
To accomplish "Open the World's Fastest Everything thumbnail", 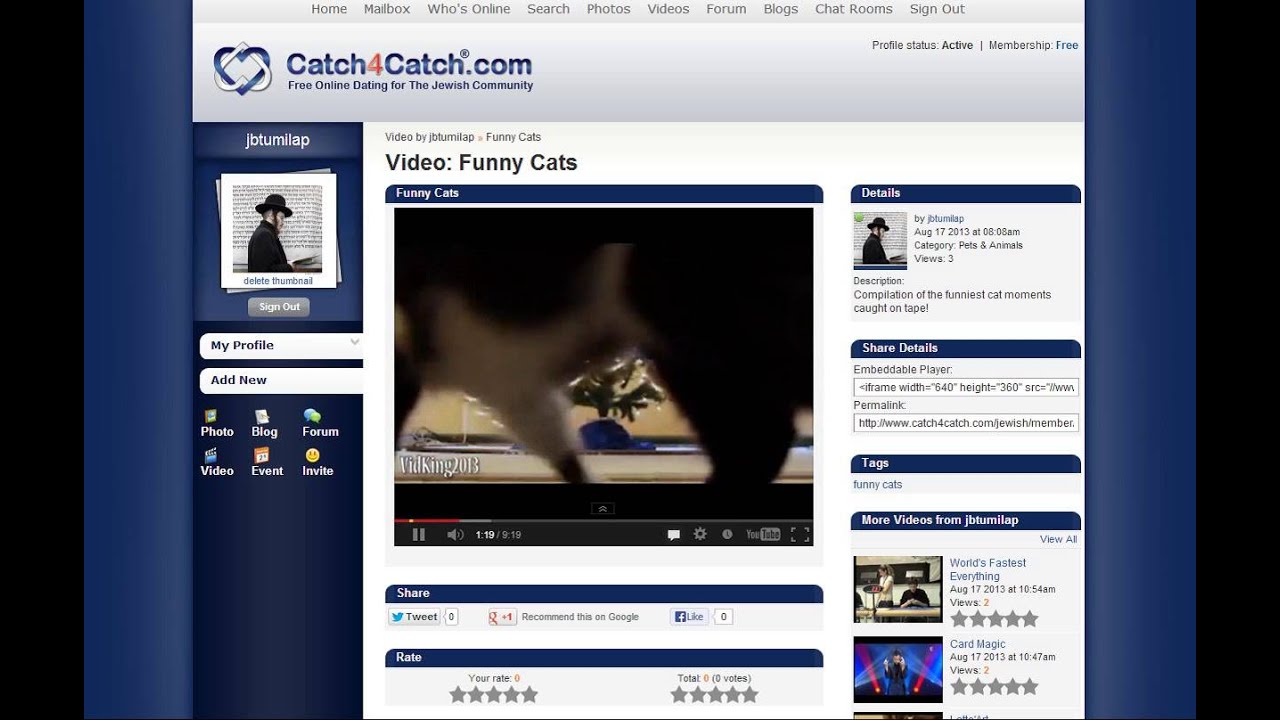I will [x=898, y=589].
